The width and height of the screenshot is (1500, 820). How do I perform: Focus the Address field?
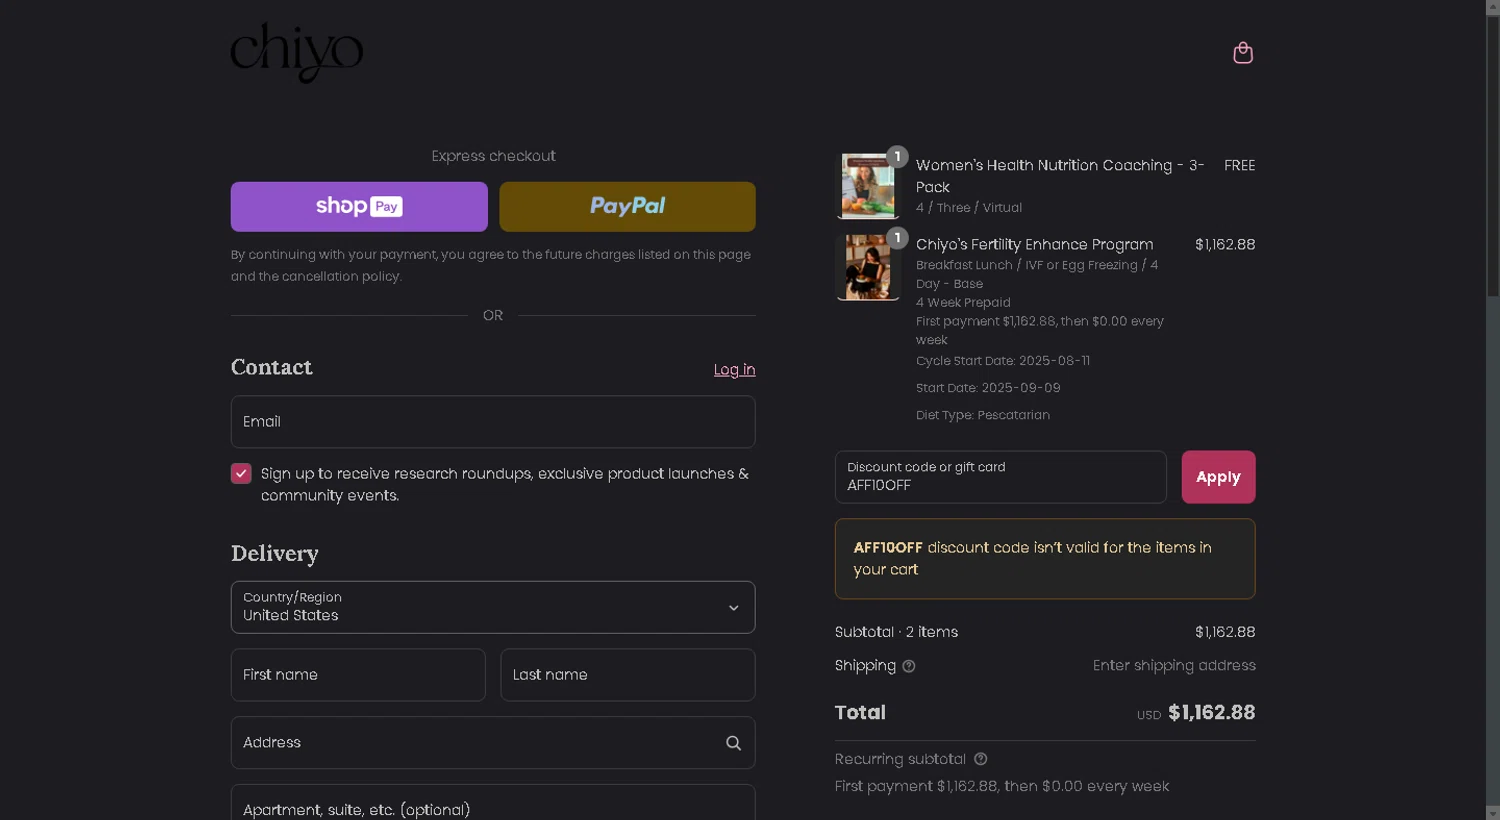[493, 743]
